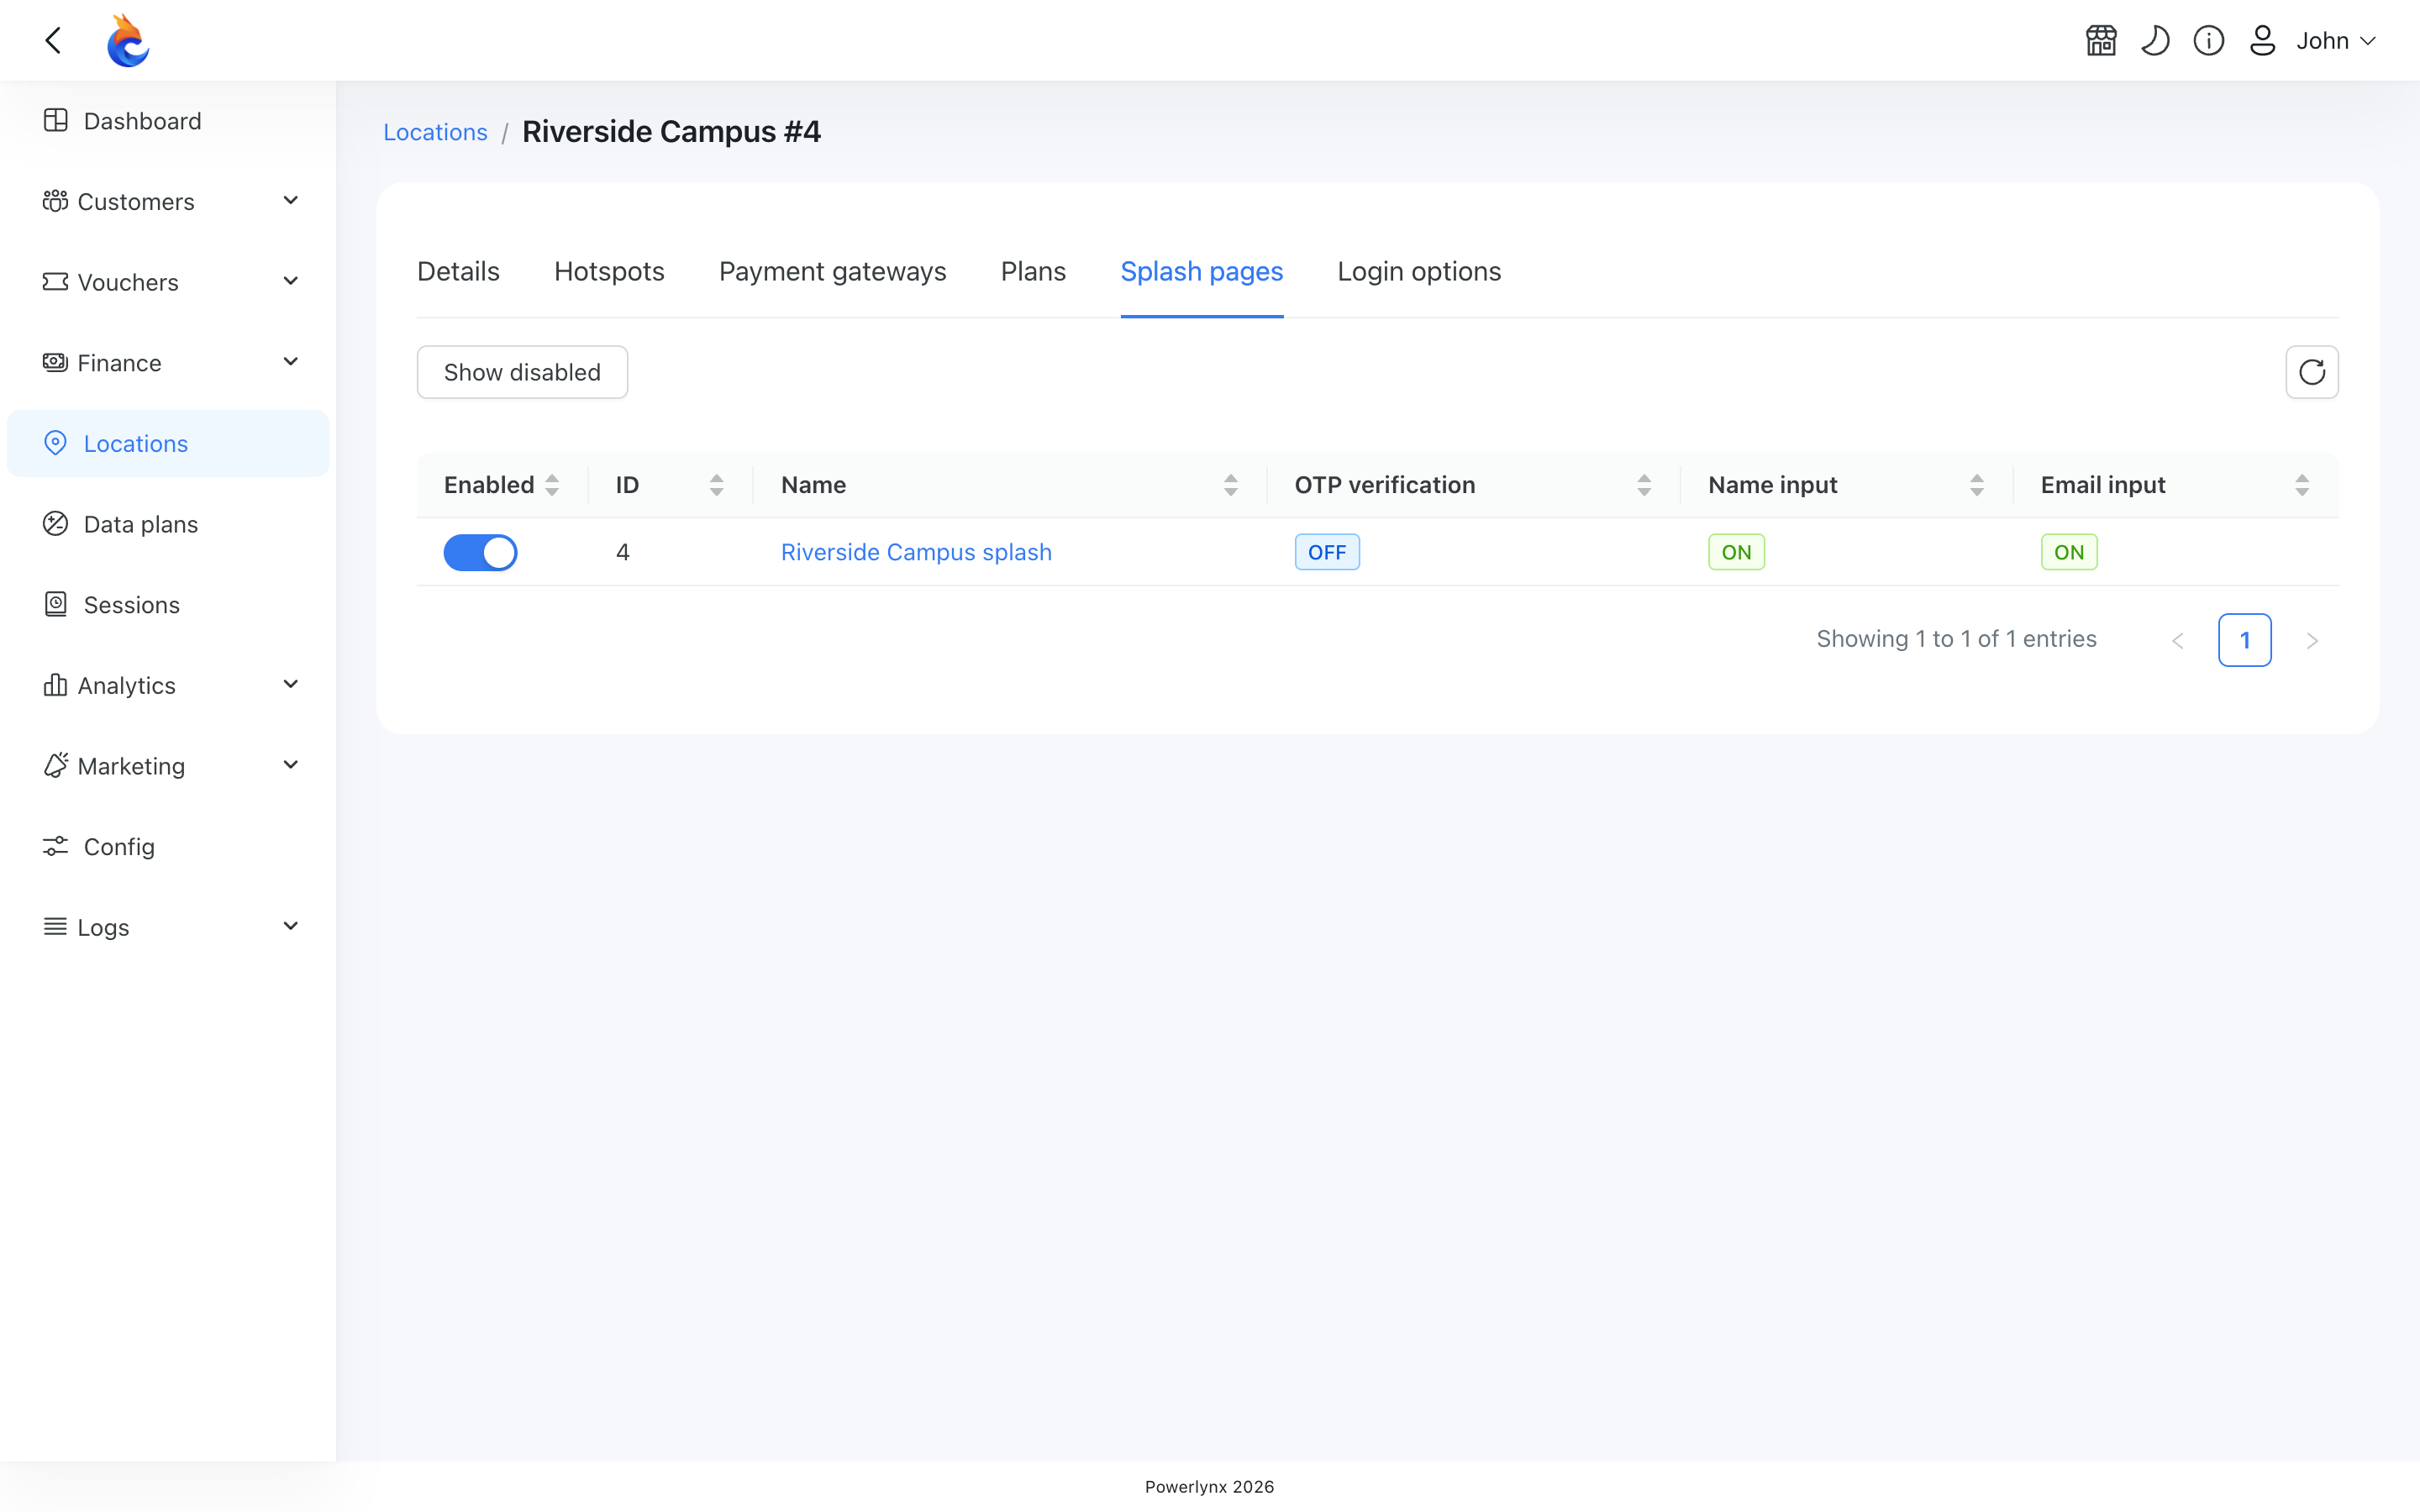Viewport: 2420px width, 1512px height.
Task: Click the Config sliders icon
Action: [56, 846]
